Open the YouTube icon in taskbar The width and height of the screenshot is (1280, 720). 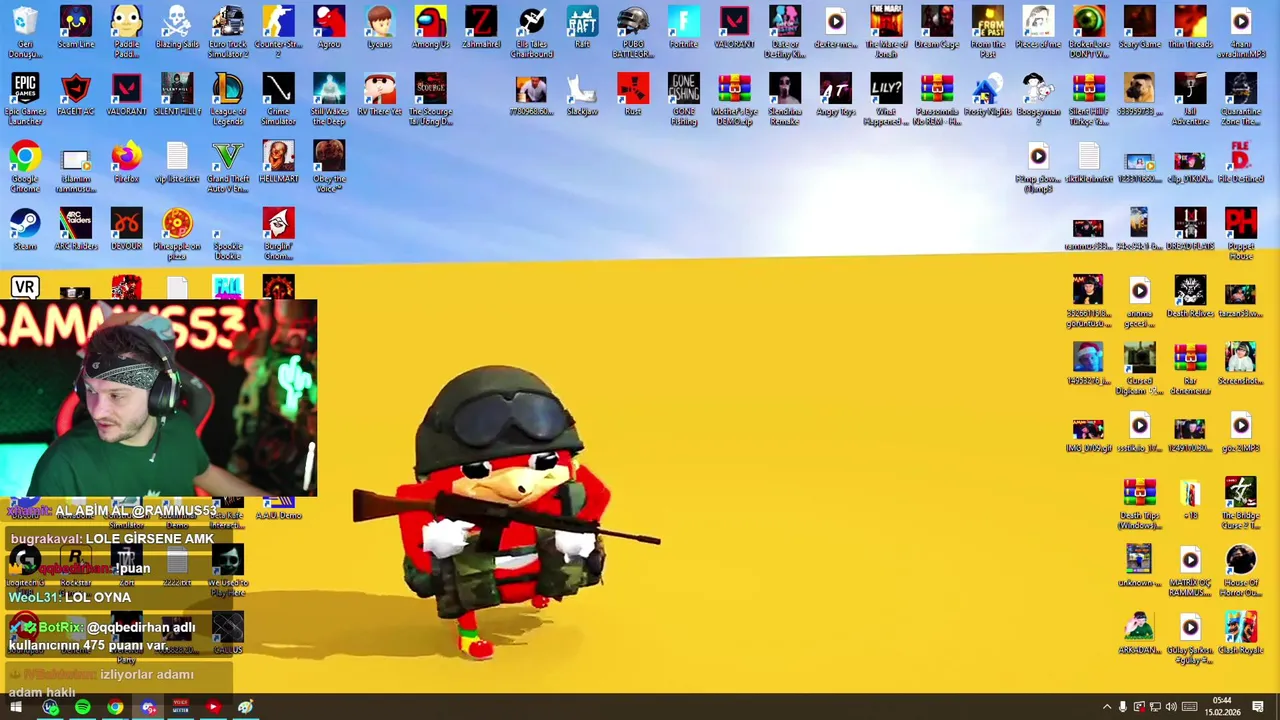coord(212,708)
